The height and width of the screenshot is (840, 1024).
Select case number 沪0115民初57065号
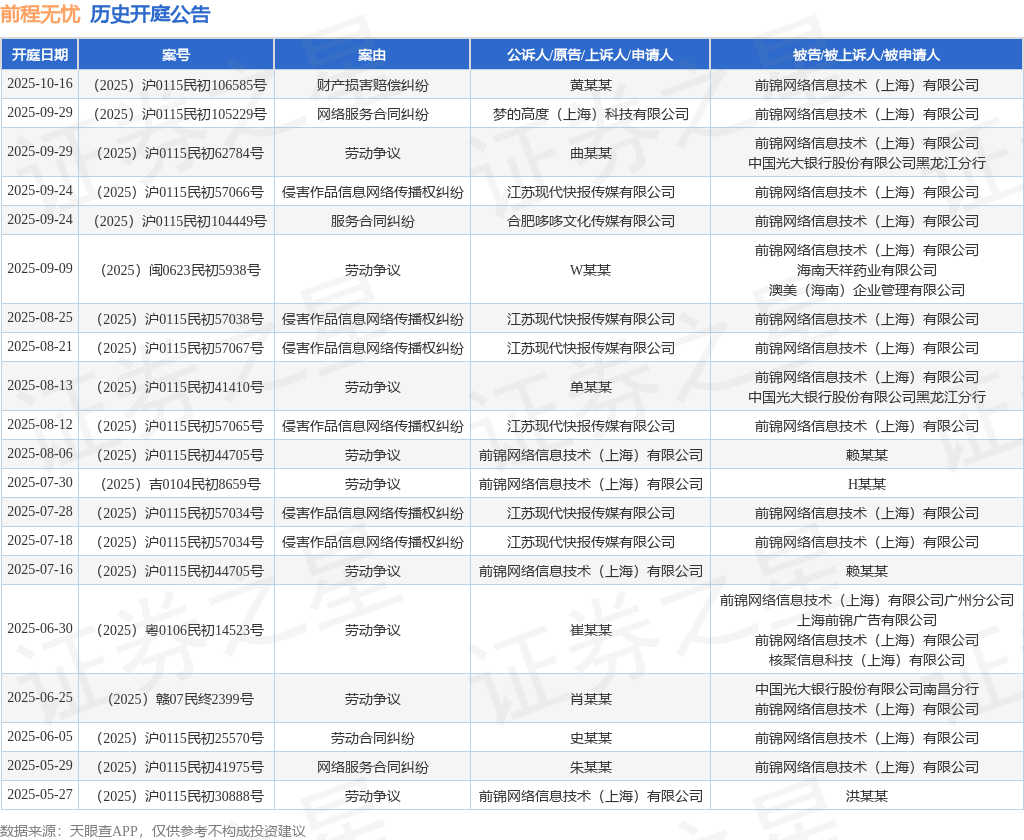(x=180, y=426)
